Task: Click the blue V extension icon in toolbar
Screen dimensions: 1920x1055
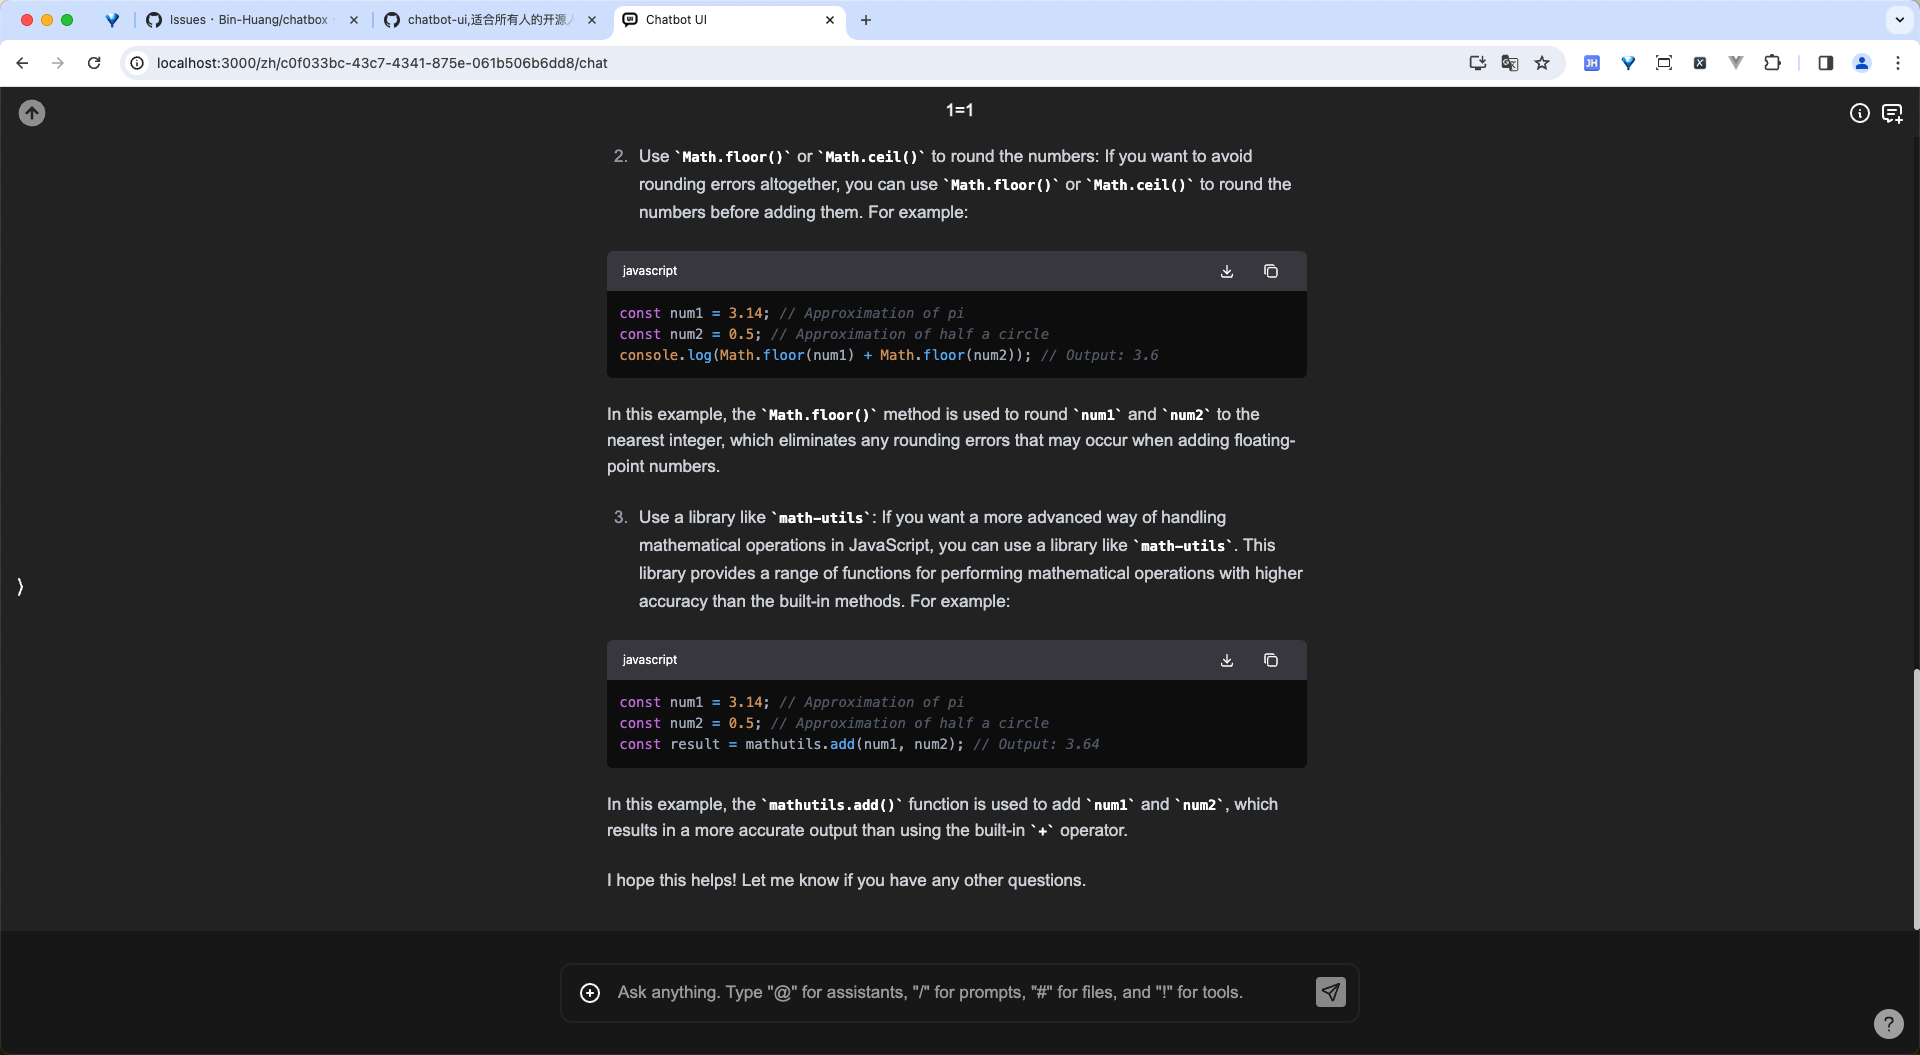Action: coord(1628,63)
